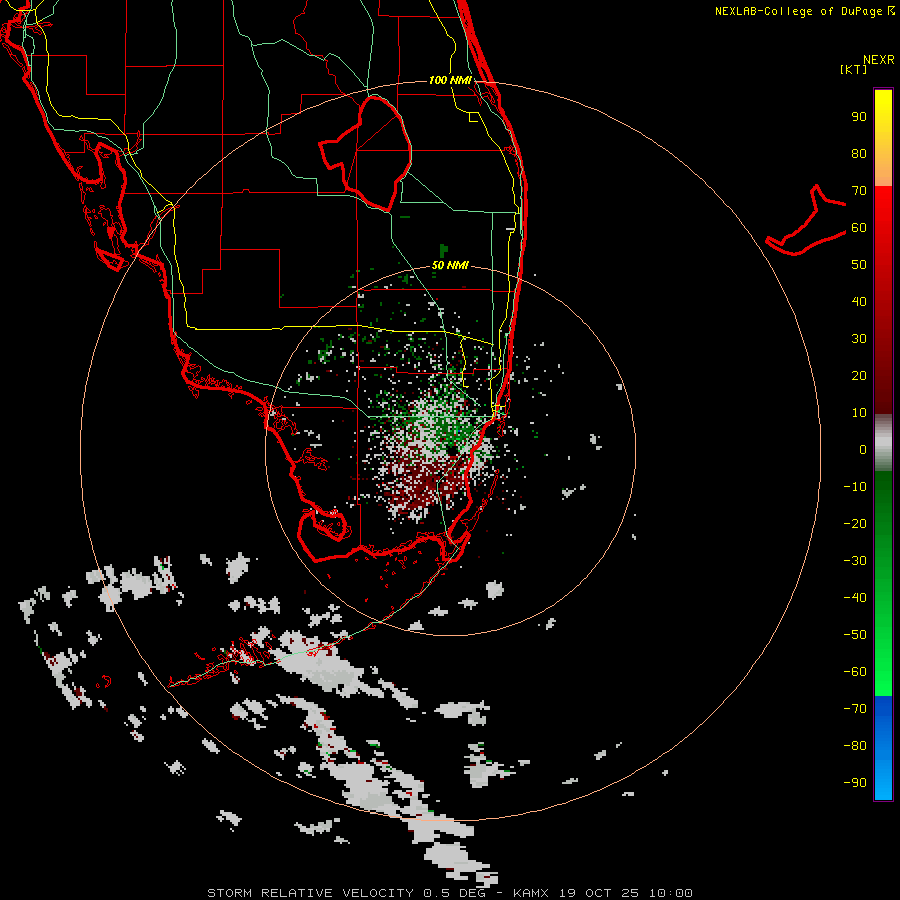Click the 20 value on velocity scale

(x=859, y=376)
